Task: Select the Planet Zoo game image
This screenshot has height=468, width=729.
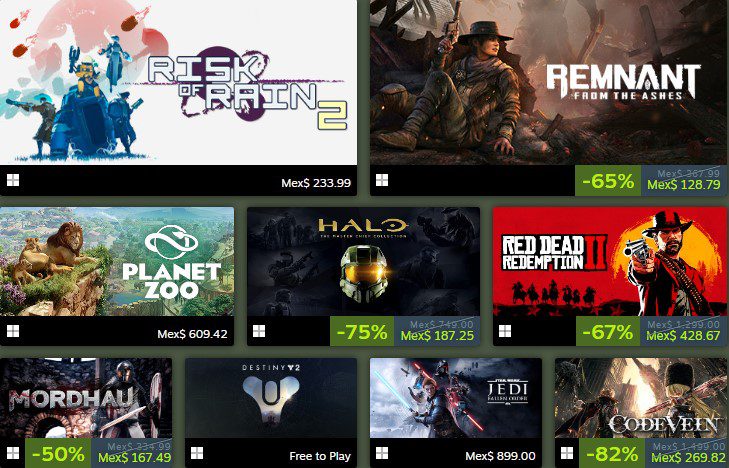Action: click(117, 262)
